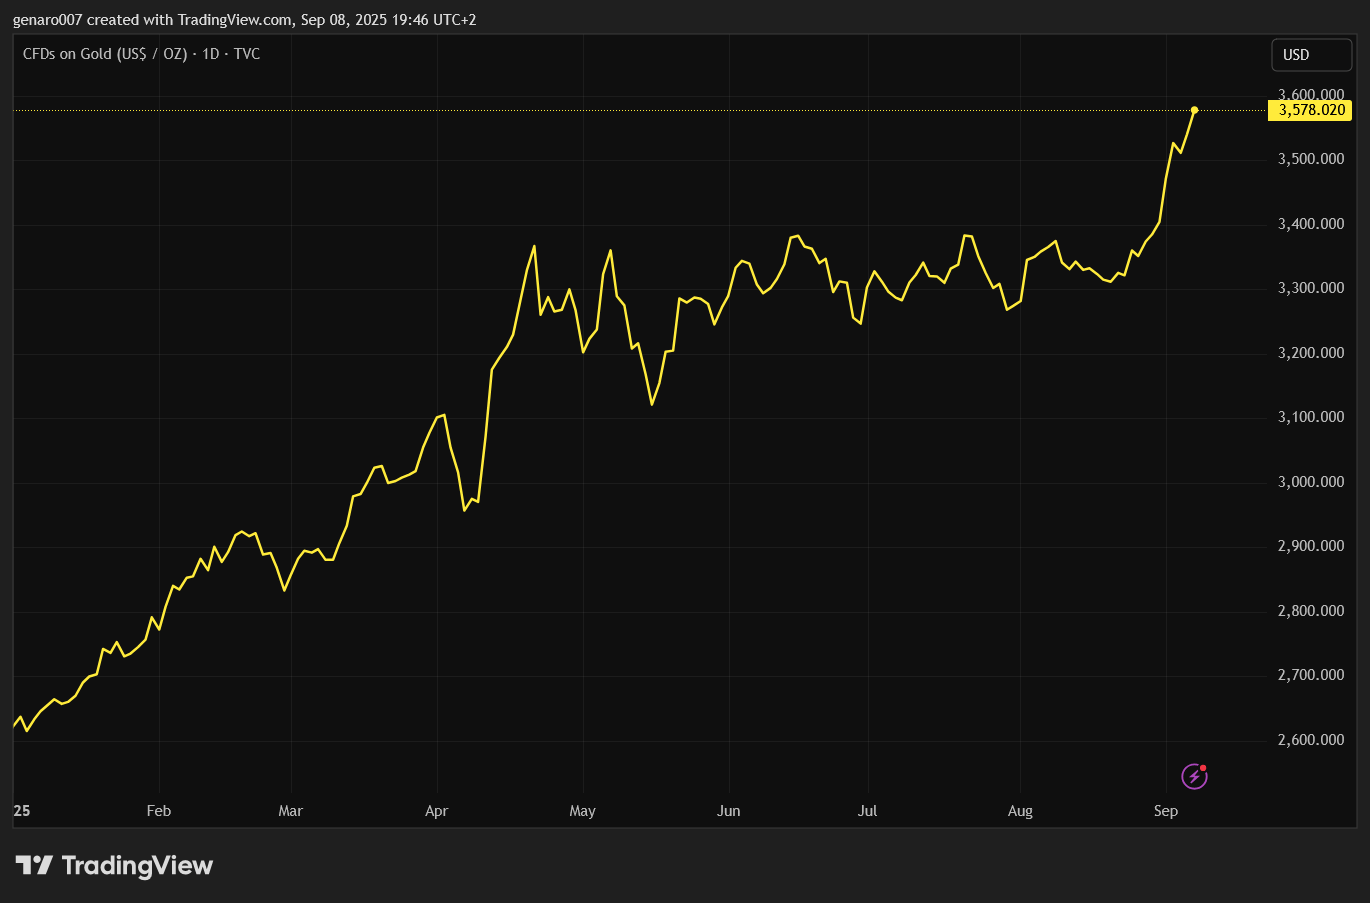Select May on the time axis

click(582, 811)
